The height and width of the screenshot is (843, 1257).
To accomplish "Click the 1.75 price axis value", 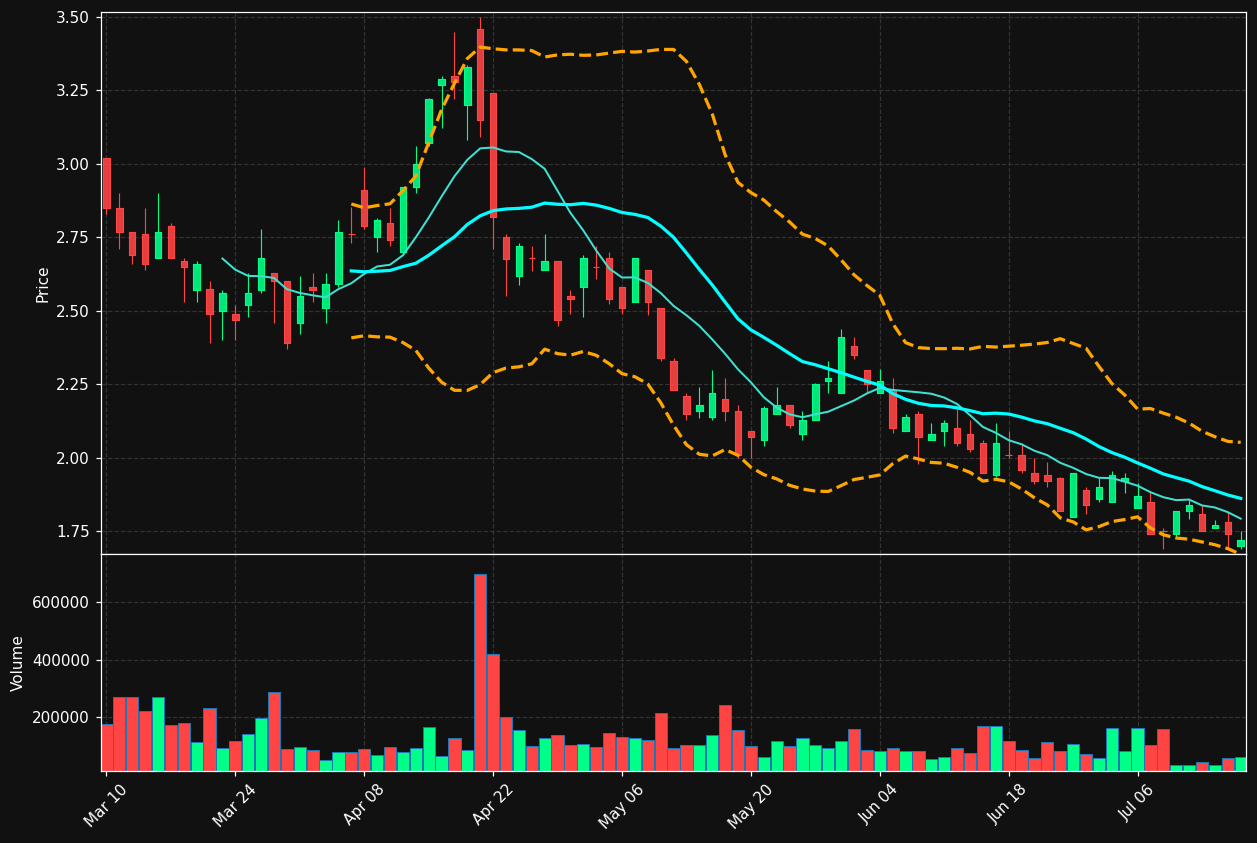I will (x=73, y=532).
